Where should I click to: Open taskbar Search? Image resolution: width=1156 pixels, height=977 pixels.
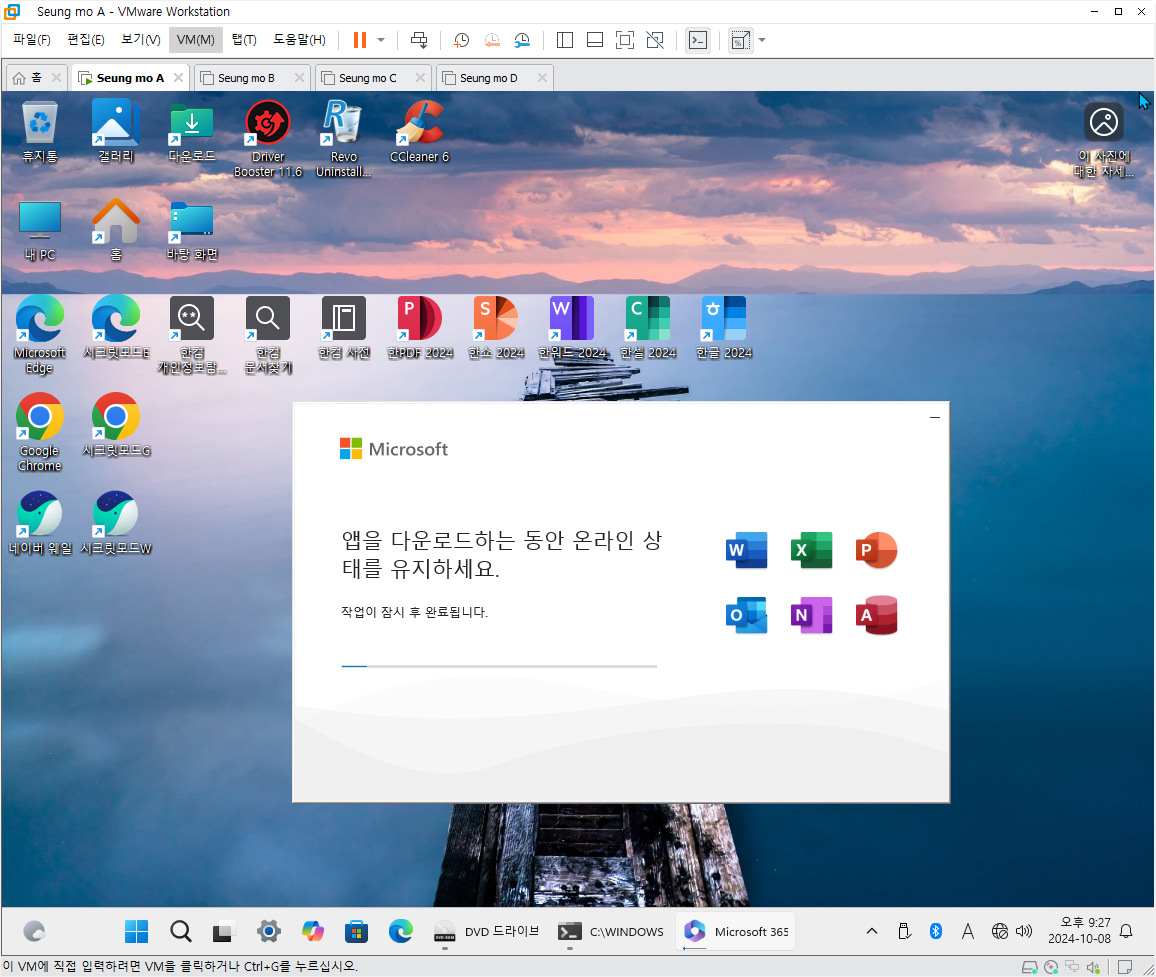click(x=181, y=931)
